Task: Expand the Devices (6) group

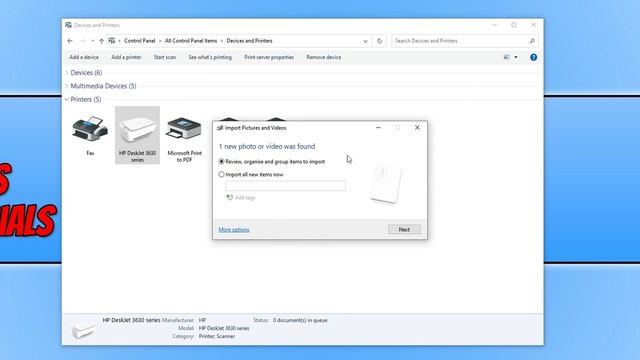Action: click(67, 73)
